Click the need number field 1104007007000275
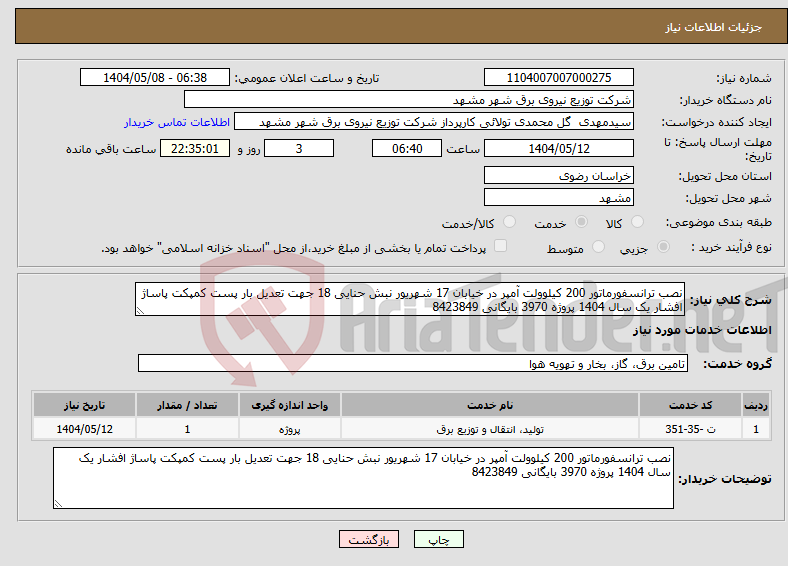The image size is (788, 566). click(558, 77)
